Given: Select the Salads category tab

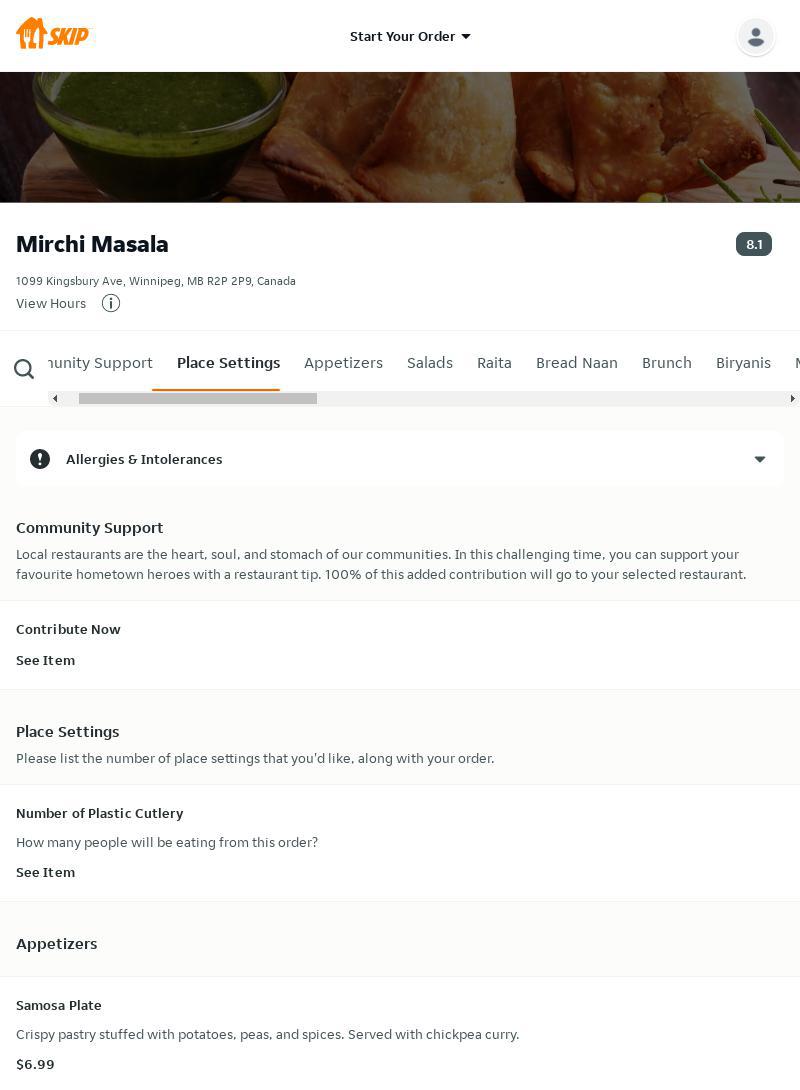Looking at the screenshot, I should pyautogui.click(x=430, y=363).
